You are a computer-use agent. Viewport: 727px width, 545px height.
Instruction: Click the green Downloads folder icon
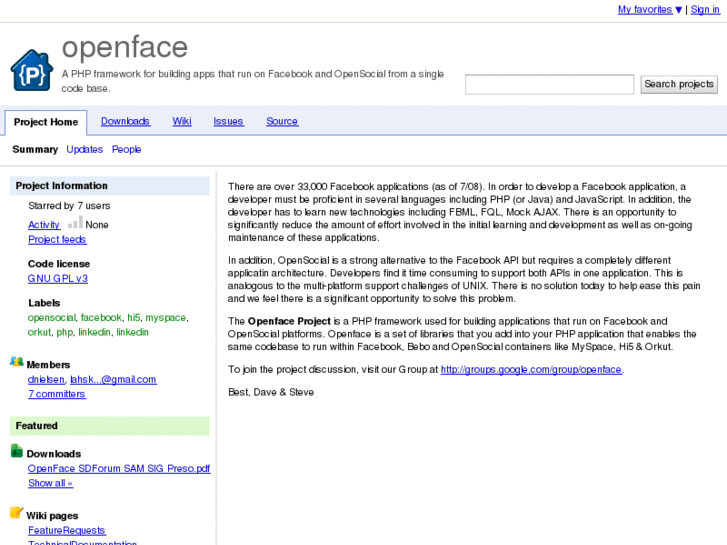17,451
